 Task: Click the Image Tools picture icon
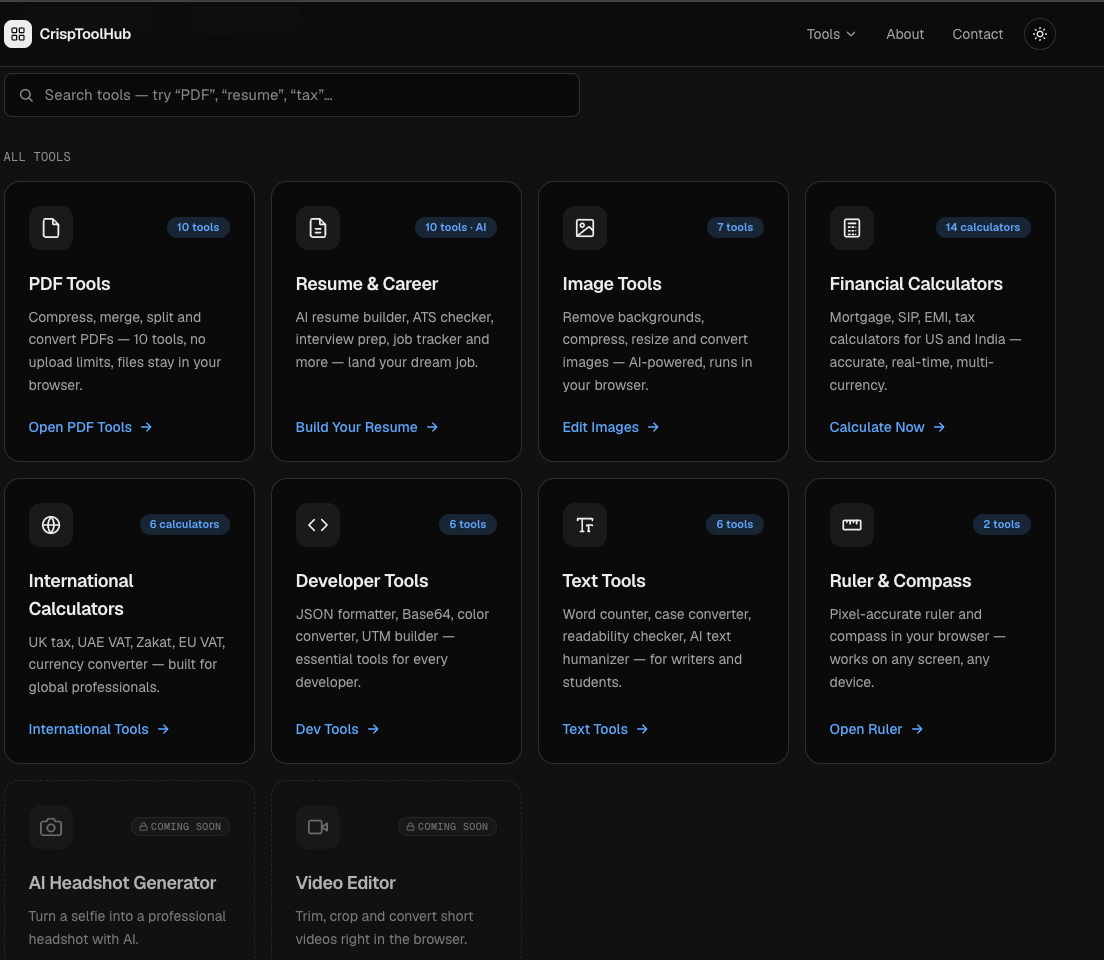pos(584,227)
